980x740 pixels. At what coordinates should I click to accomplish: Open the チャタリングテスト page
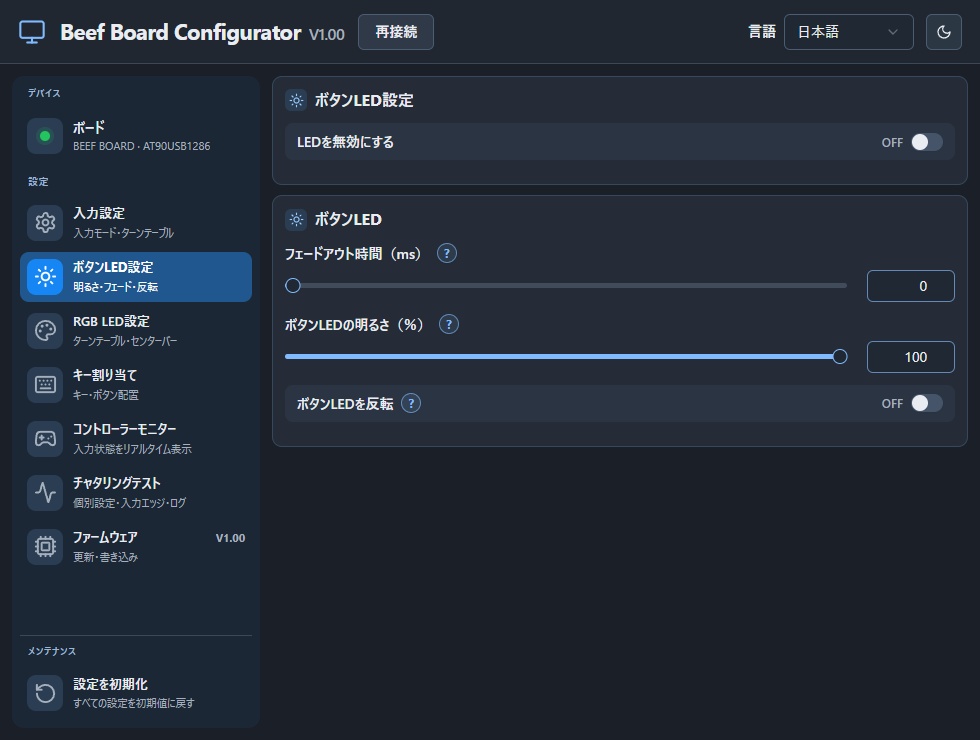136,492
